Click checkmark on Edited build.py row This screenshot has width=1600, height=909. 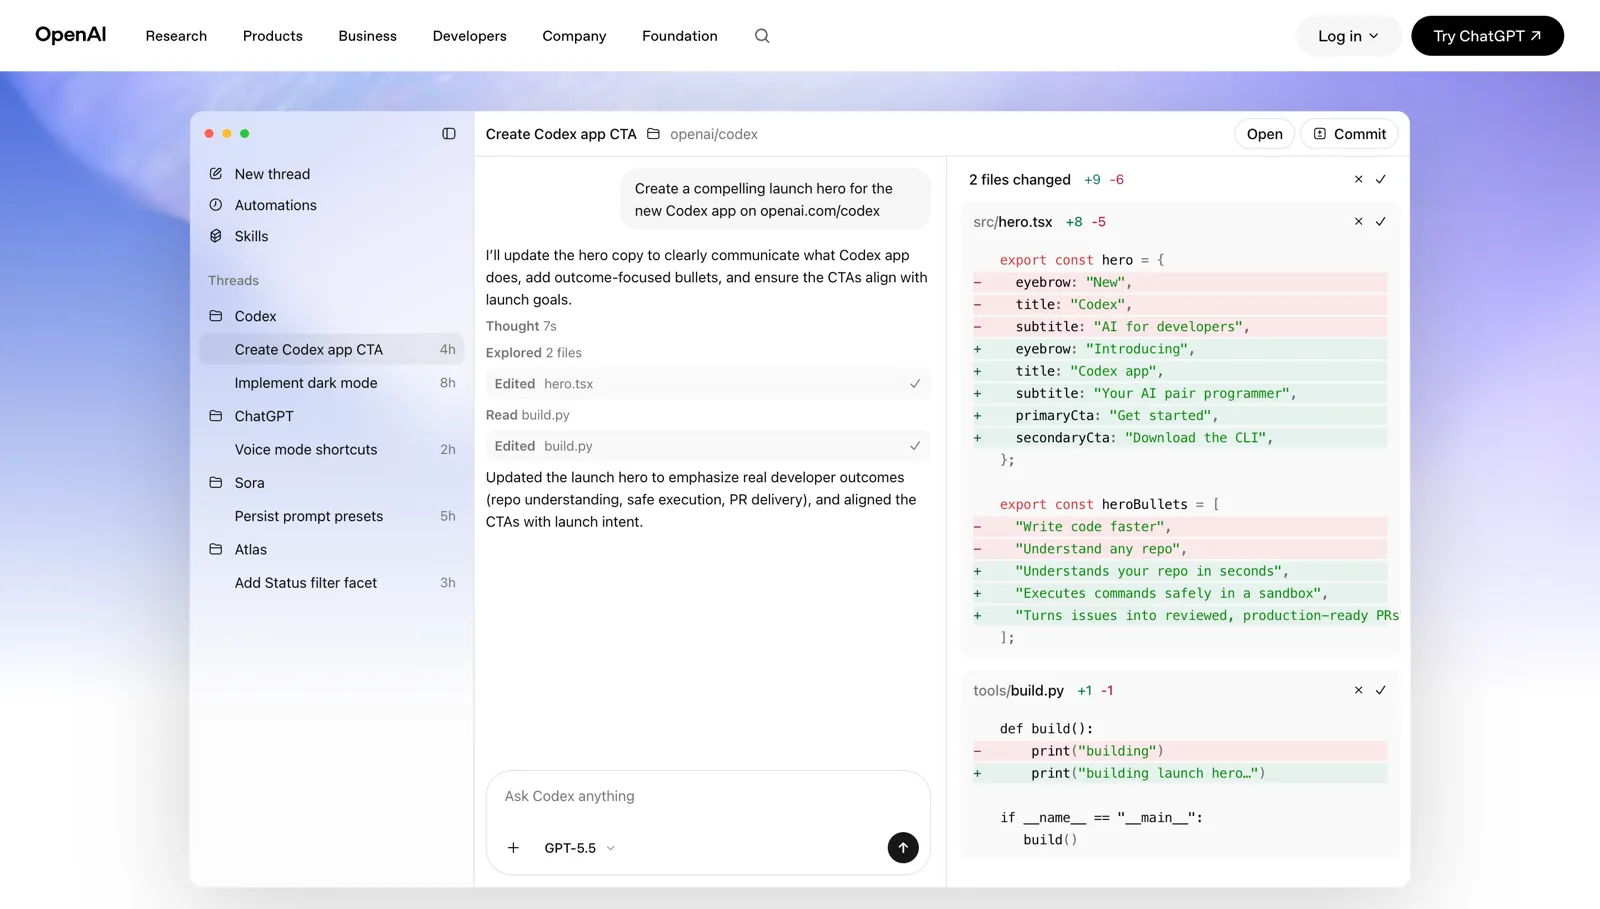coord(915,446)
